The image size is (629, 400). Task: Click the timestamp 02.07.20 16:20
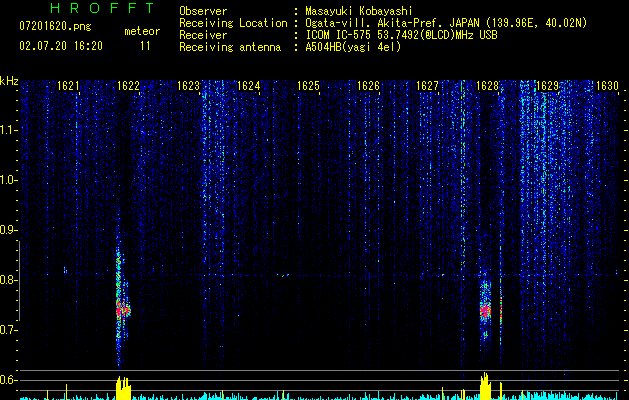pyautogui.click(x=61, y=46)
